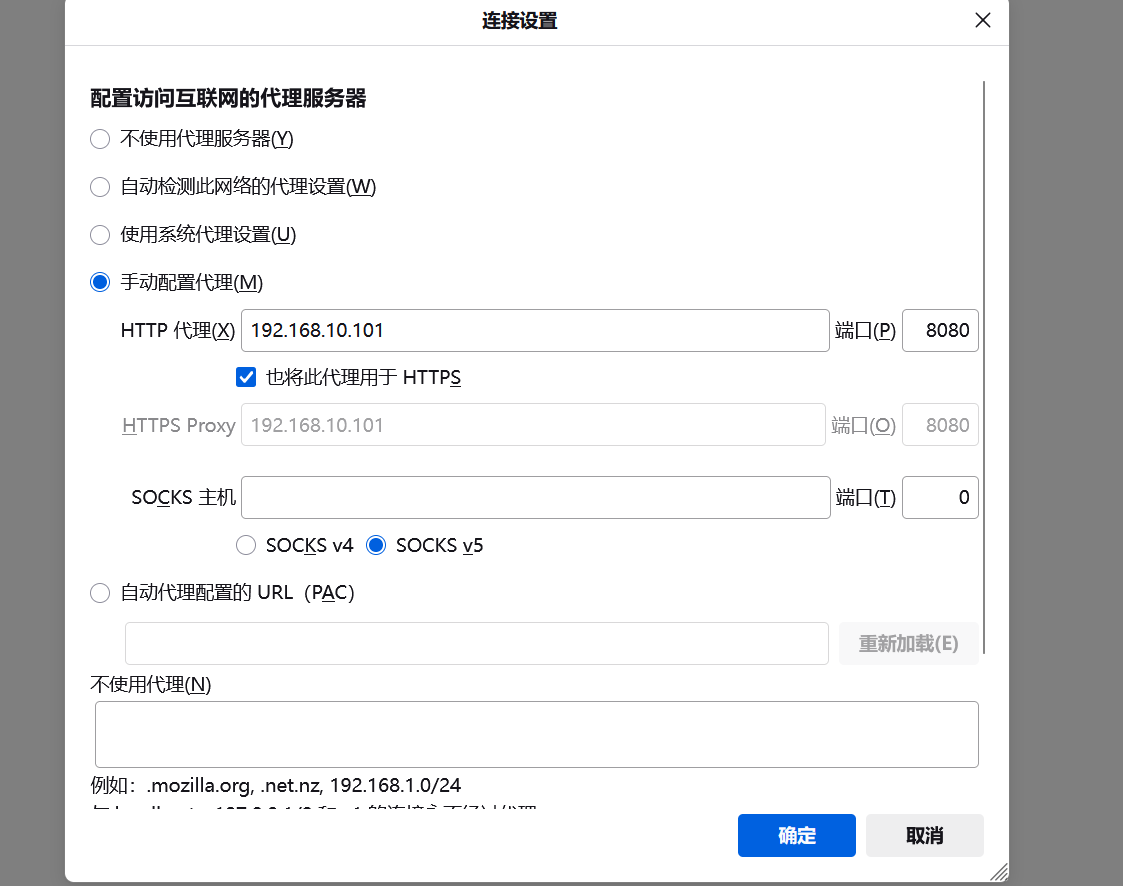
Task: Close the 连接设置 dialog with the X
Action: (983, 20)
